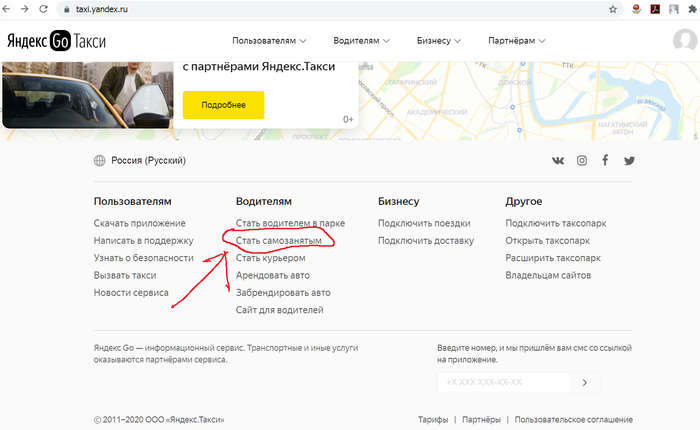The width and height of the screenshot is (700, 430).
Task: Open the VK social page icon
Action: [558, 161]
